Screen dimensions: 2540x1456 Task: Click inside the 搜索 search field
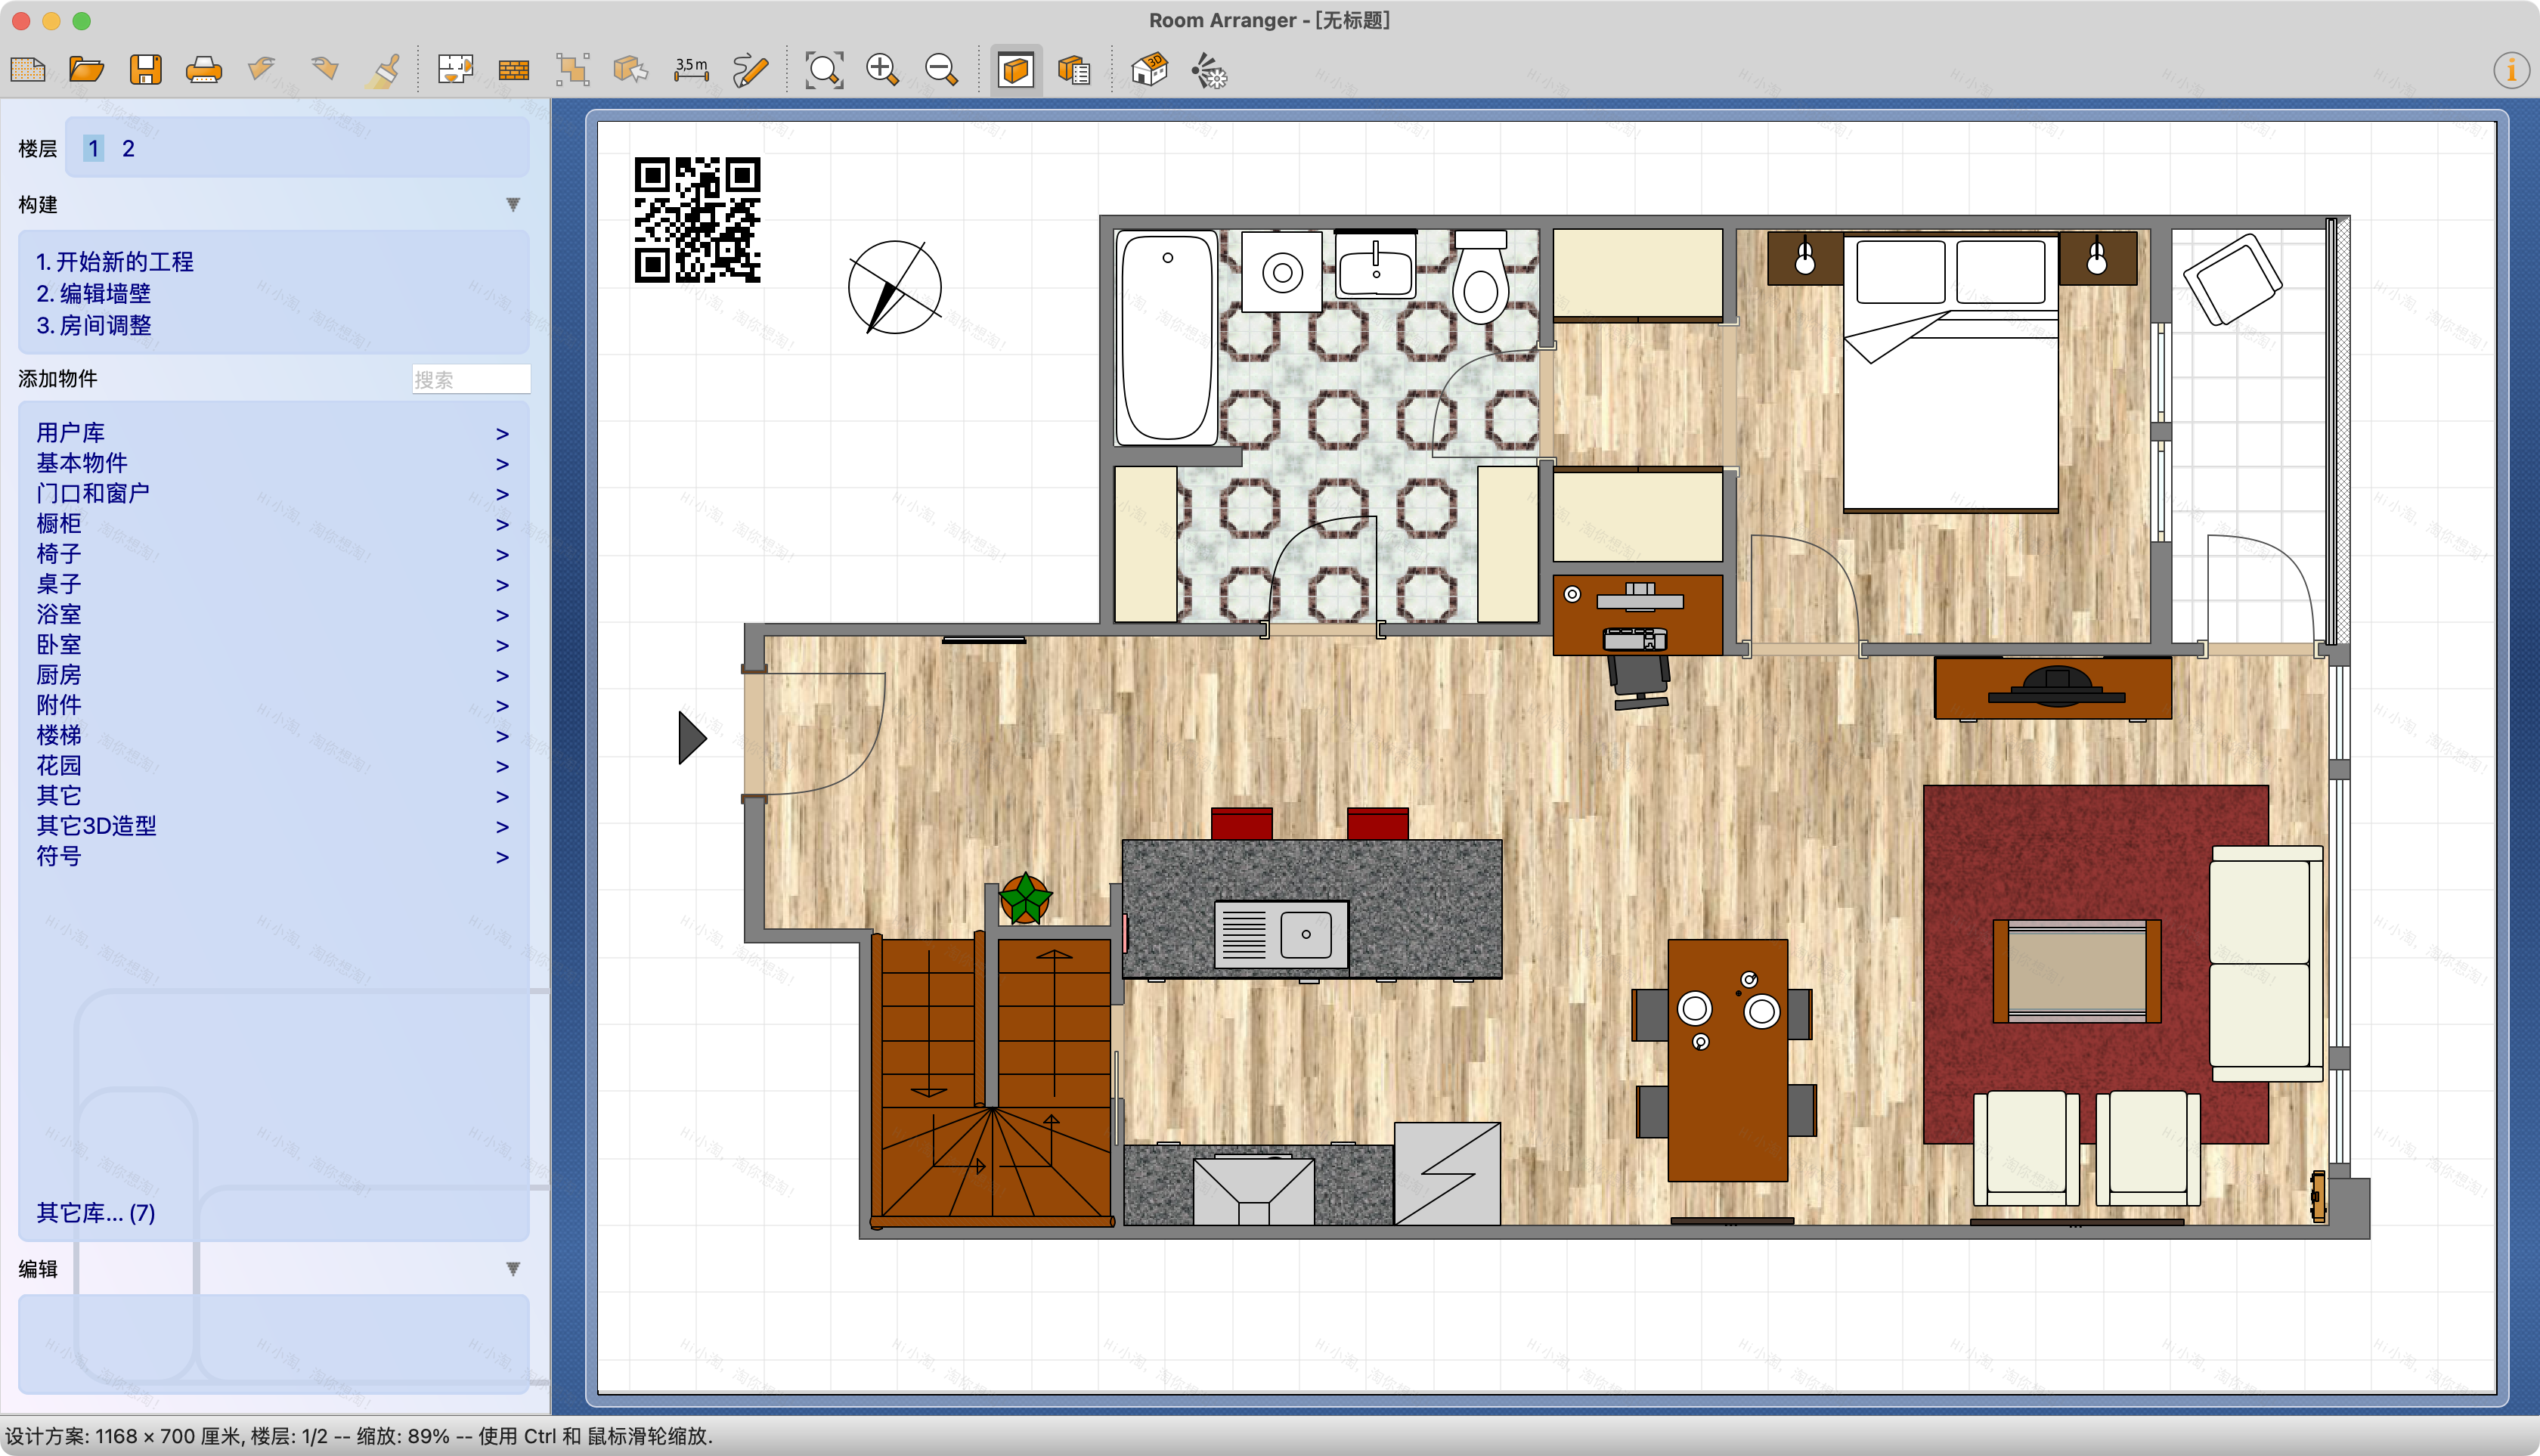[470, 378]
